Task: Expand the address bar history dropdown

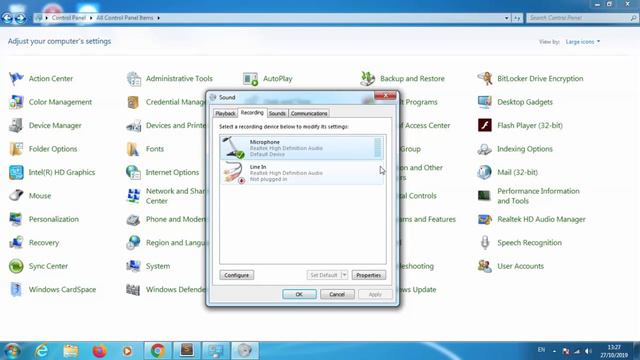Action: tap(507, 18)
